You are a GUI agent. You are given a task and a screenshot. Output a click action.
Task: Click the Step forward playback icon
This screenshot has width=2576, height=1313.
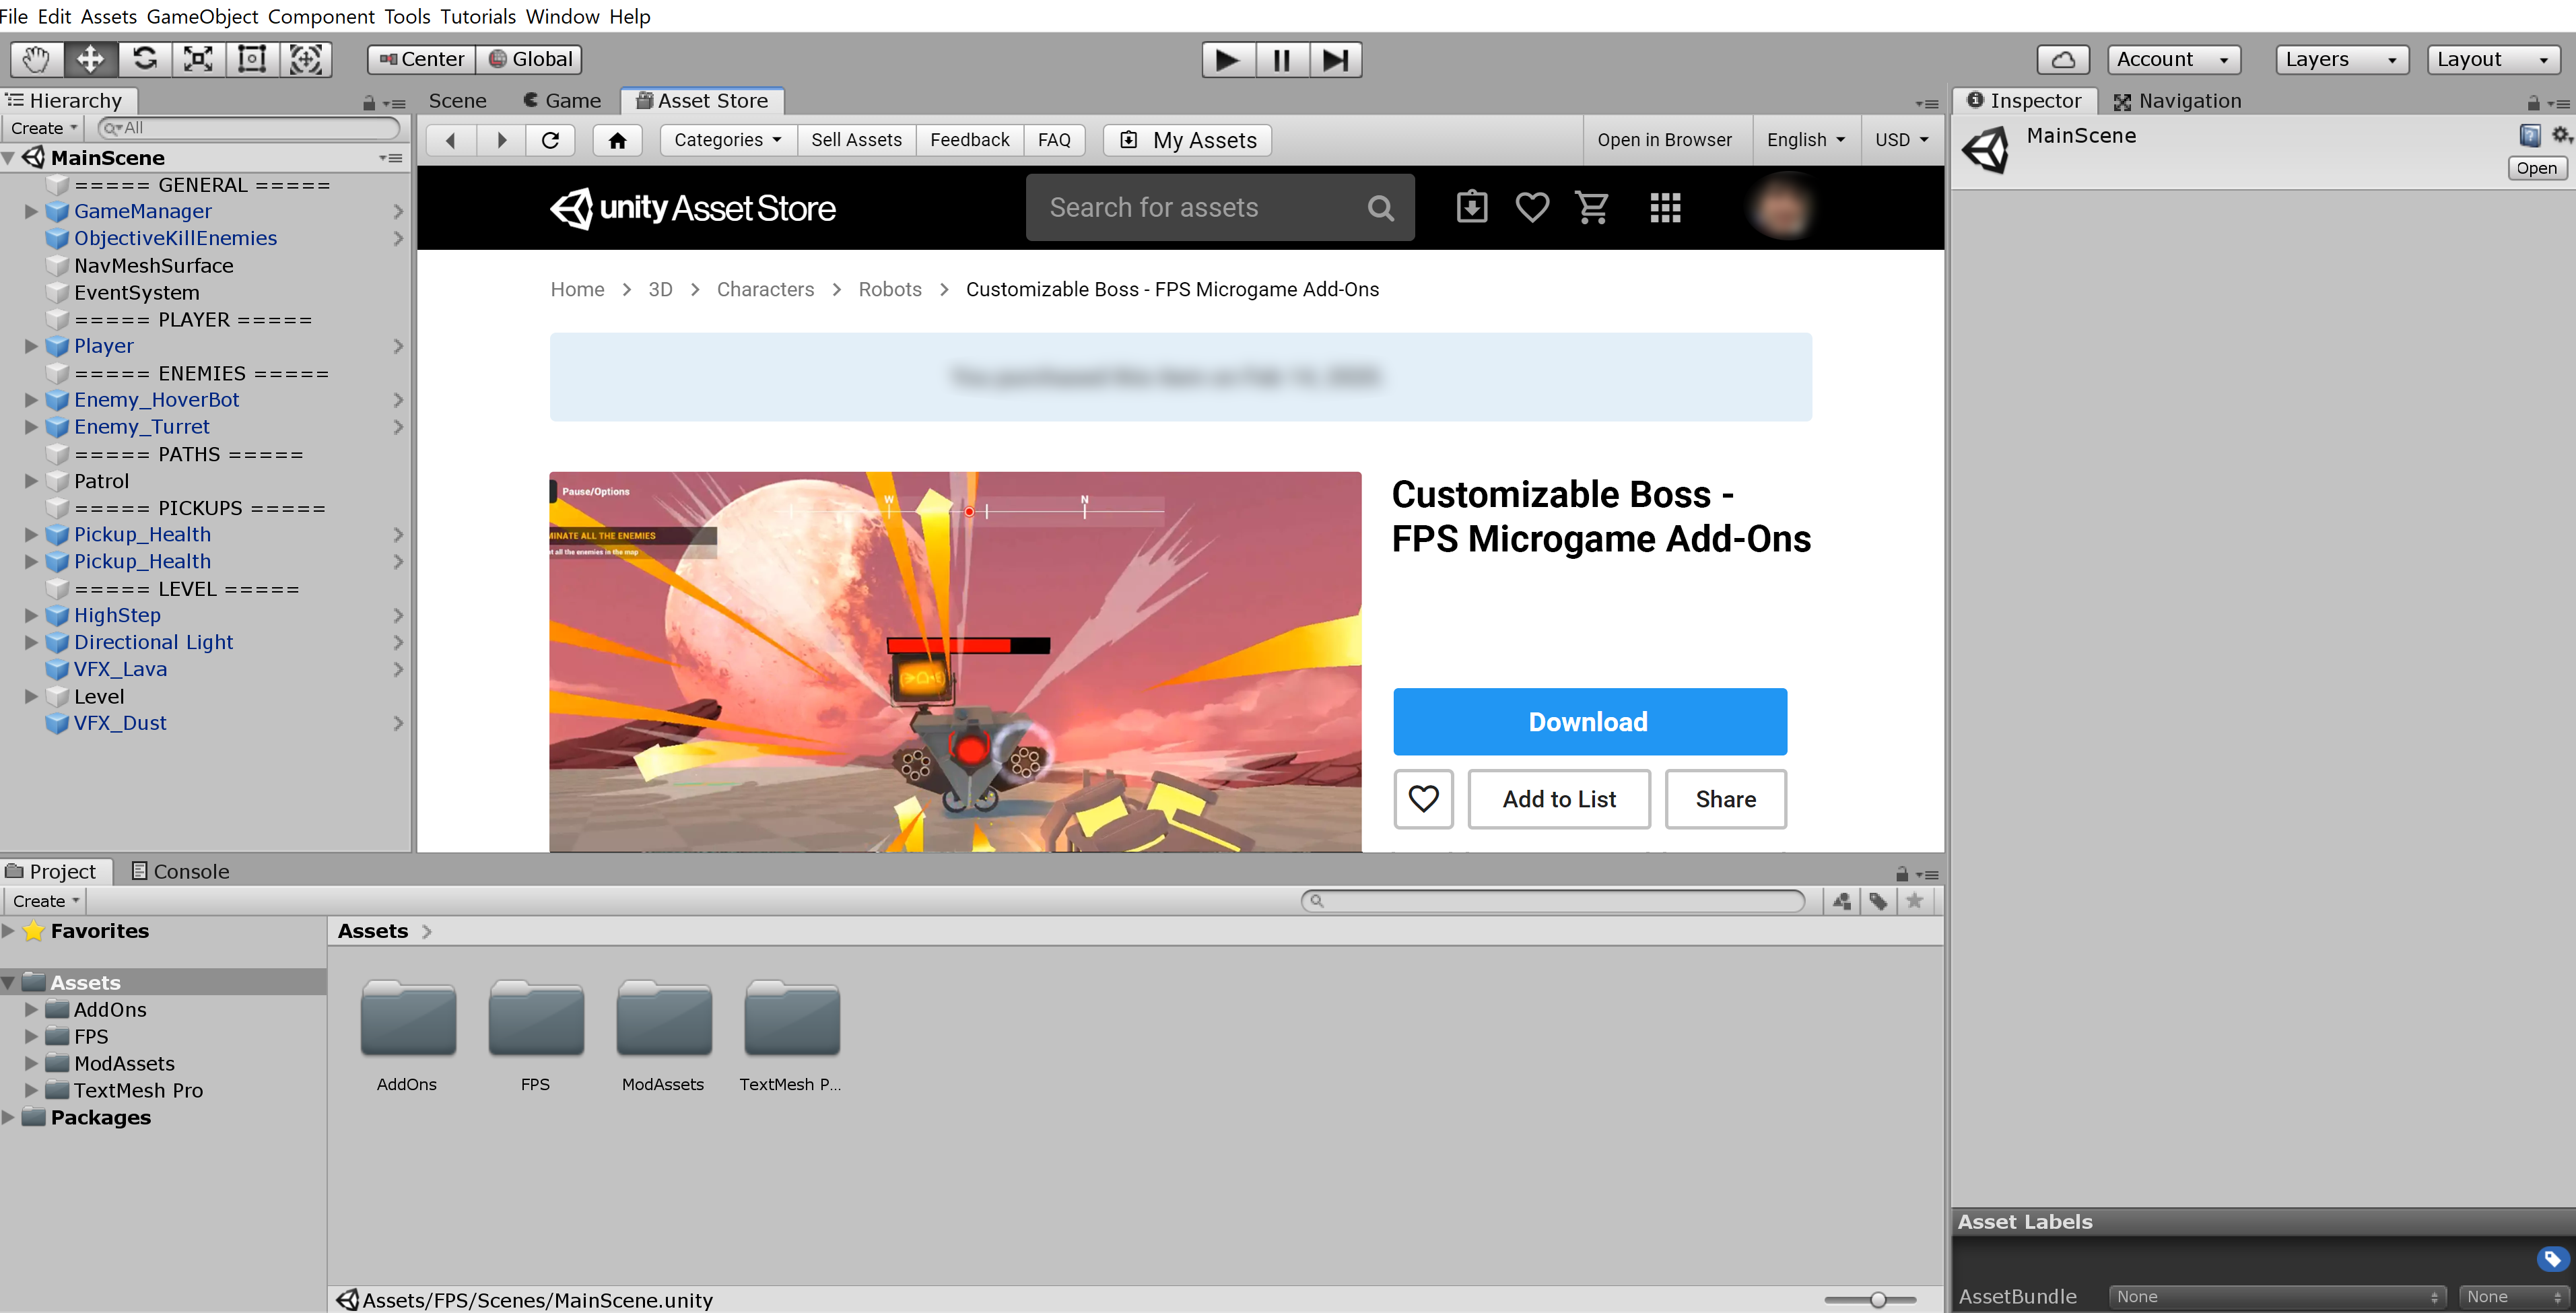click(1334, 59)
